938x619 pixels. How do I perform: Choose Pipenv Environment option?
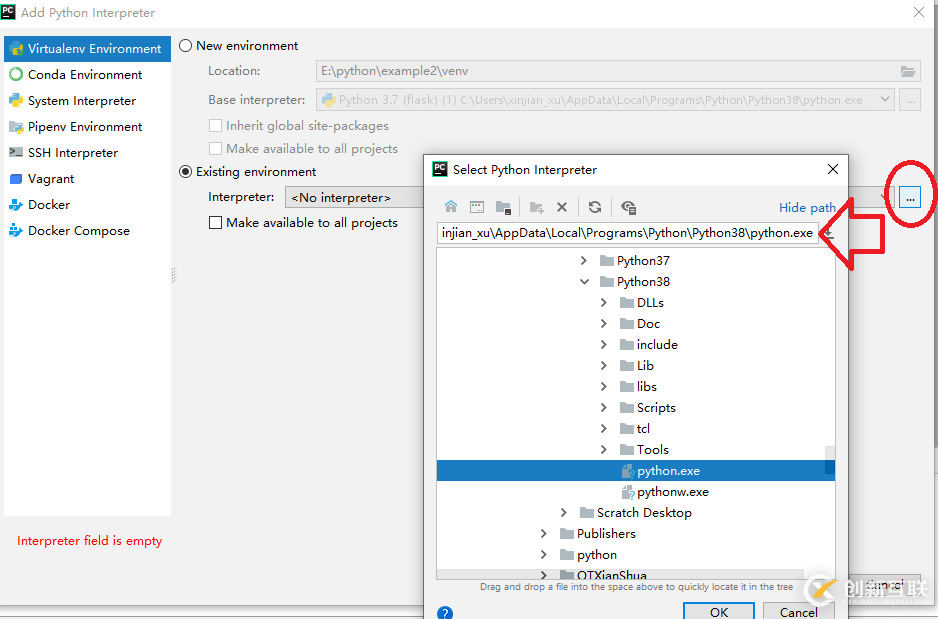coord(87,127)
